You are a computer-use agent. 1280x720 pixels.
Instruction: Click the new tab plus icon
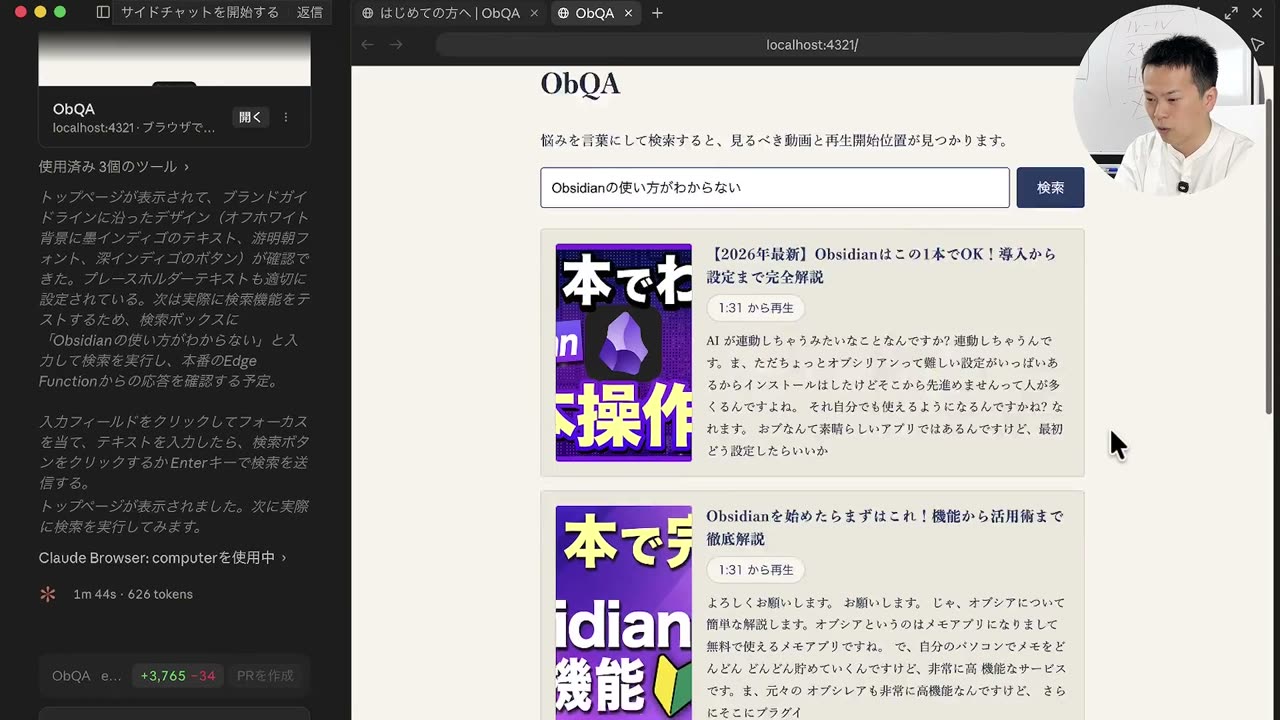pyautogui.click(x=657, y=13)
